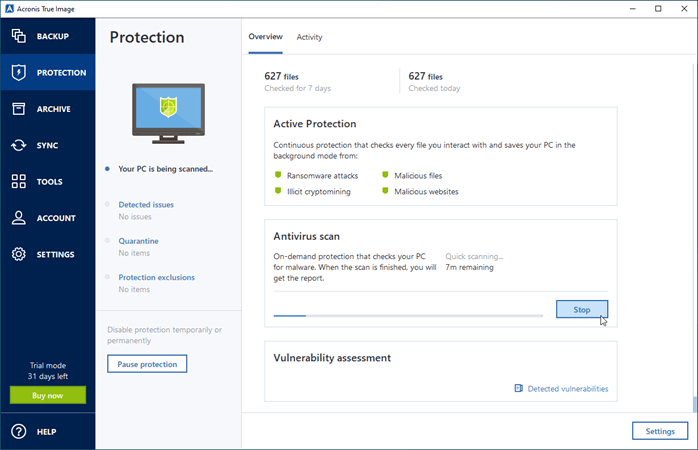Open the Detected vulnerabilities link
698x450 pixels.
click(x=568, y=389)
